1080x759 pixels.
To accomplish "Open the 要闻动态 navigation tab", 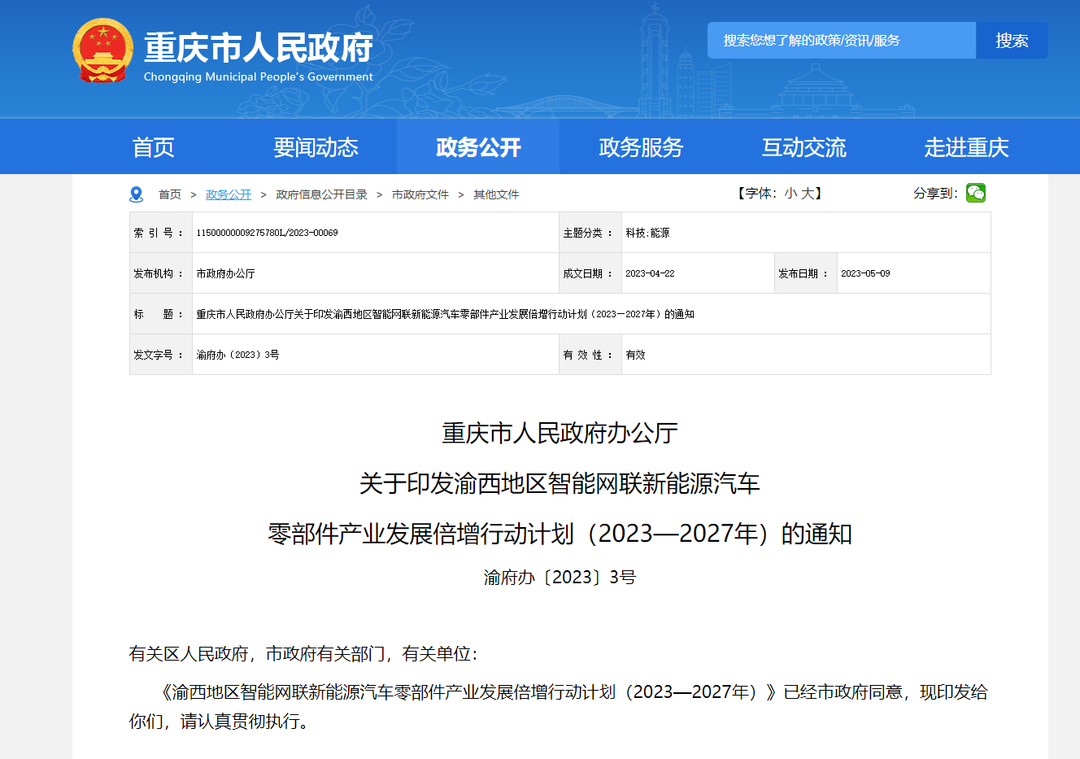I will (315, 147).
